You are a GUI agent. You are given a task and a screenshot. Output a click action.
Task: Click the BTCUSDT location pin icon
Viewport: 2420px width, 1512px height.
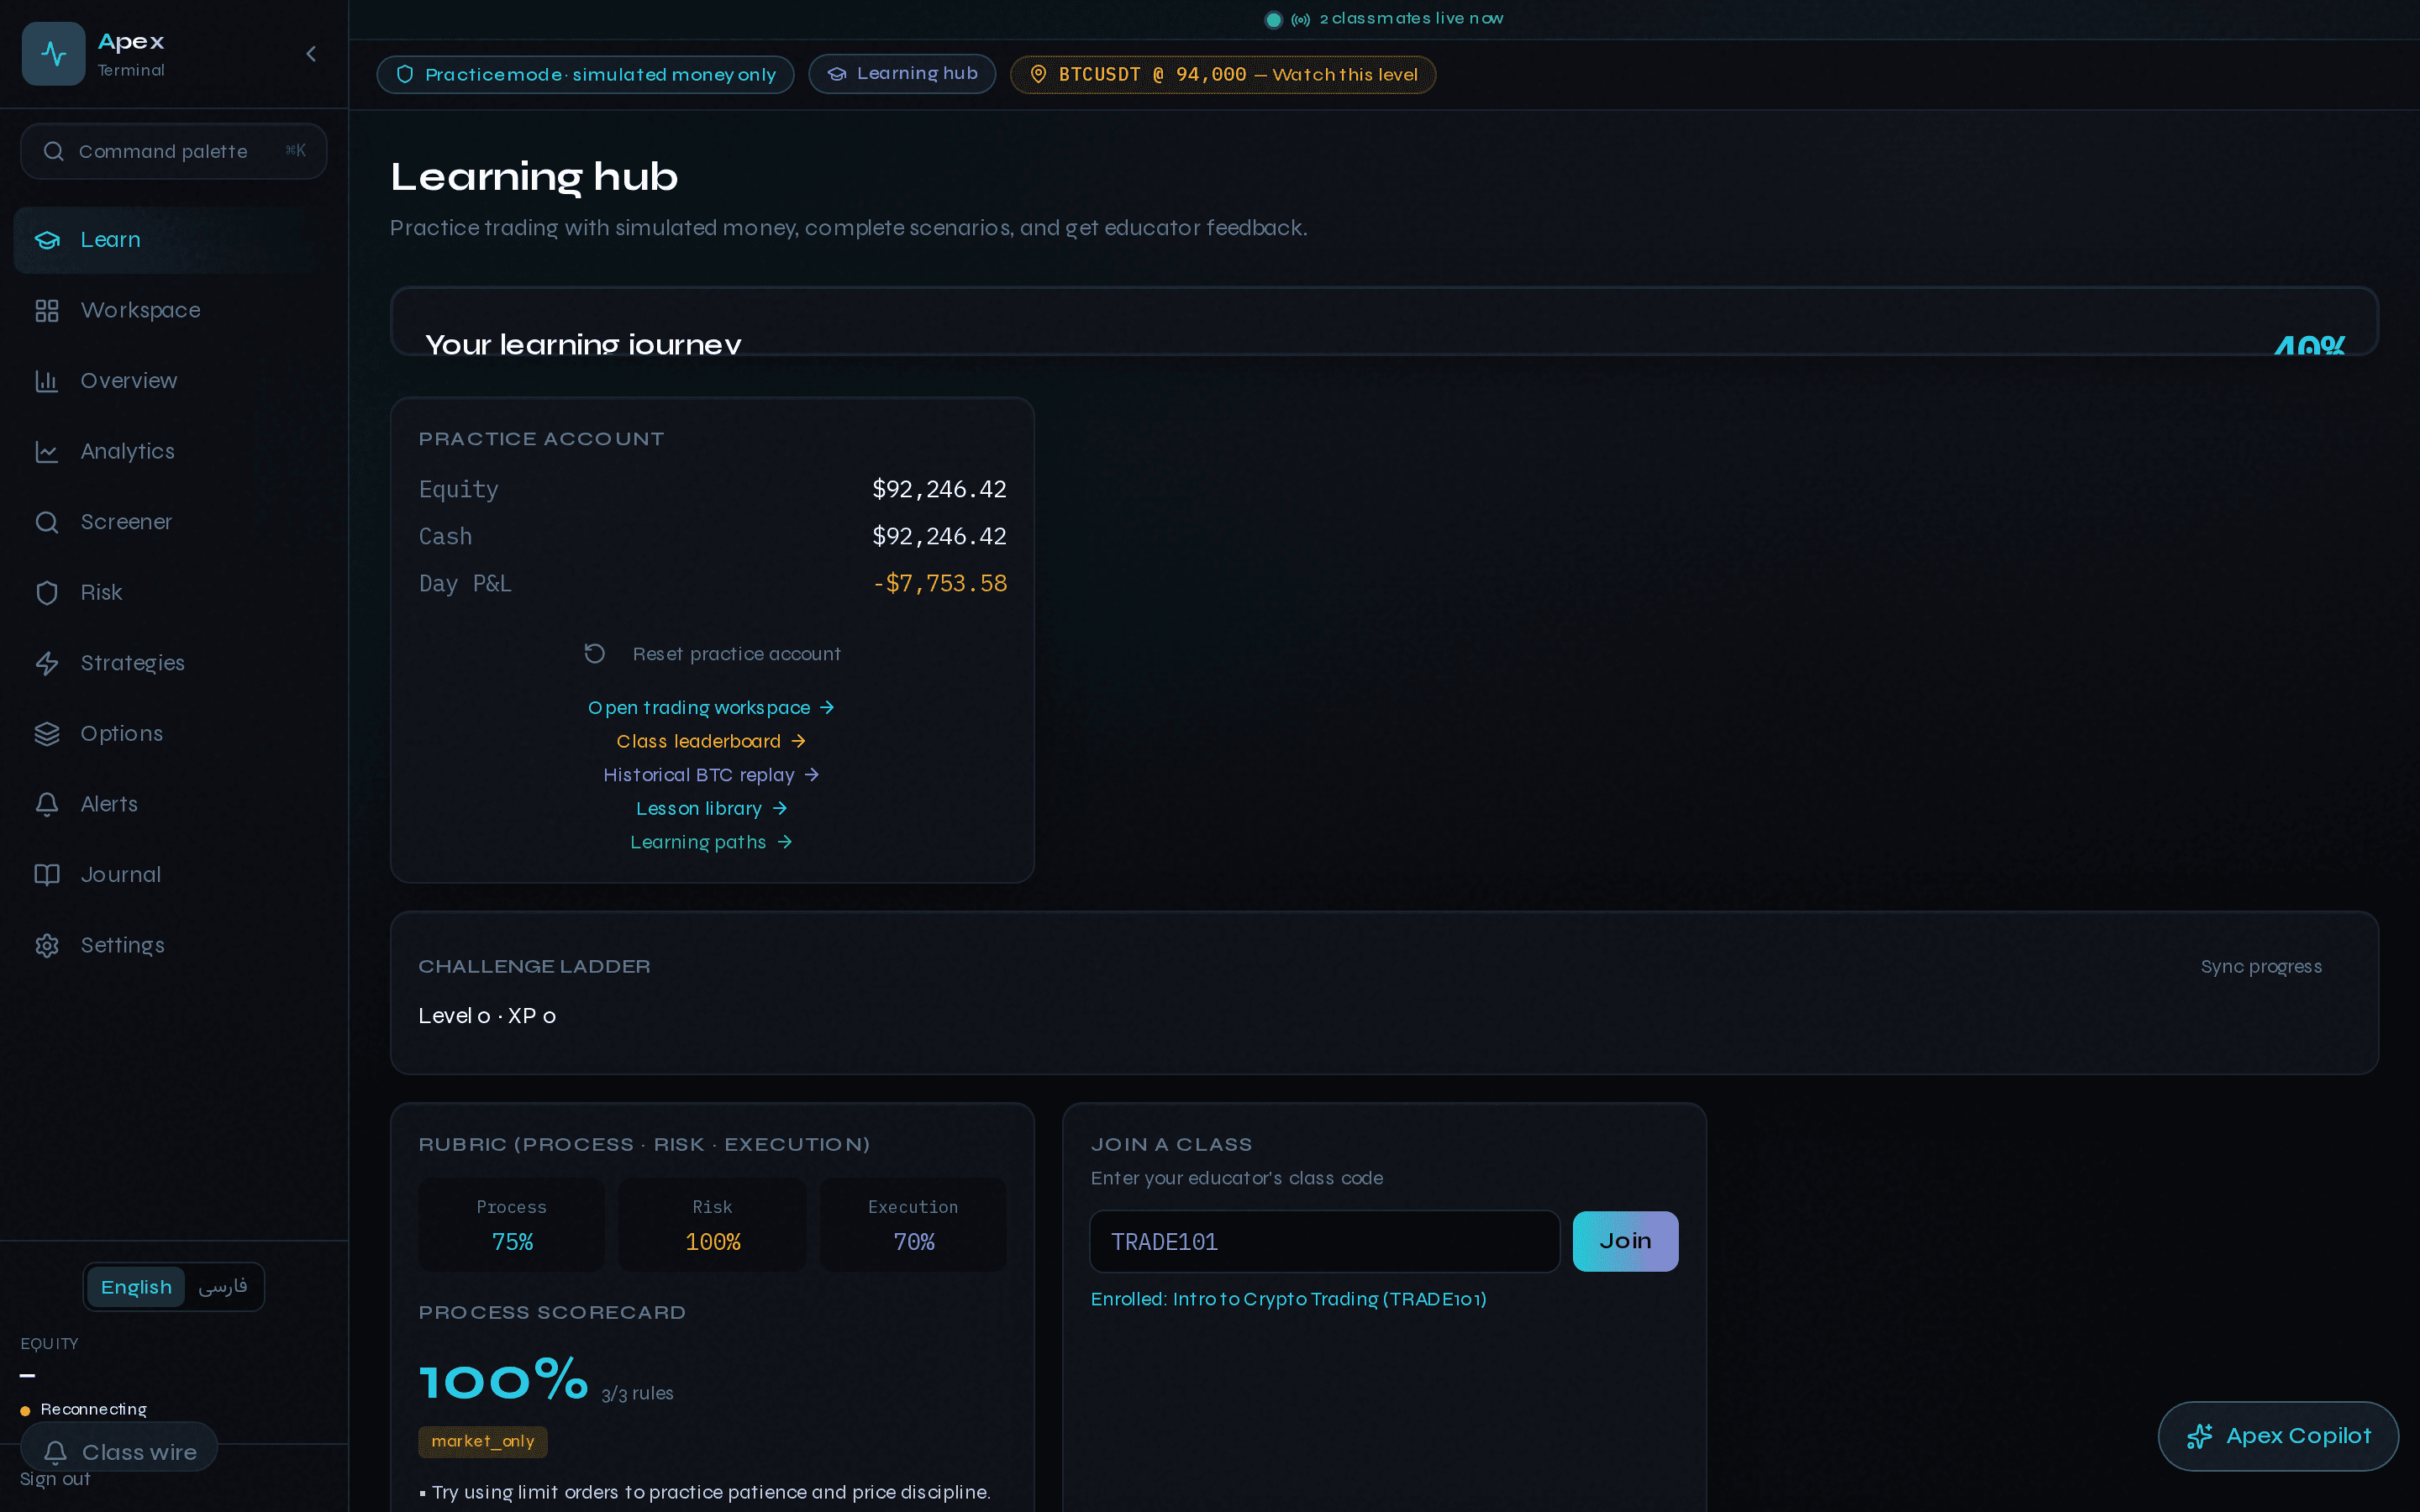[1038, 74]
